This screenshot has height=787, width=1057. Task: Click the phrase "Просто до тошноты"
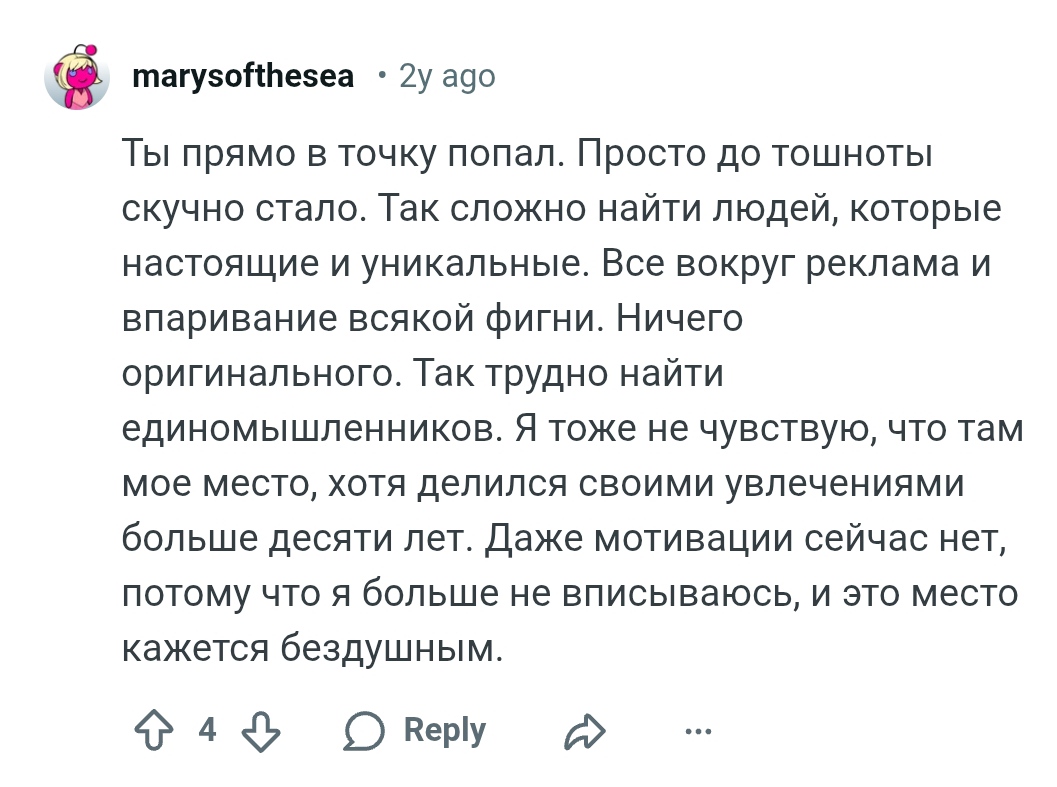(754, 156)
